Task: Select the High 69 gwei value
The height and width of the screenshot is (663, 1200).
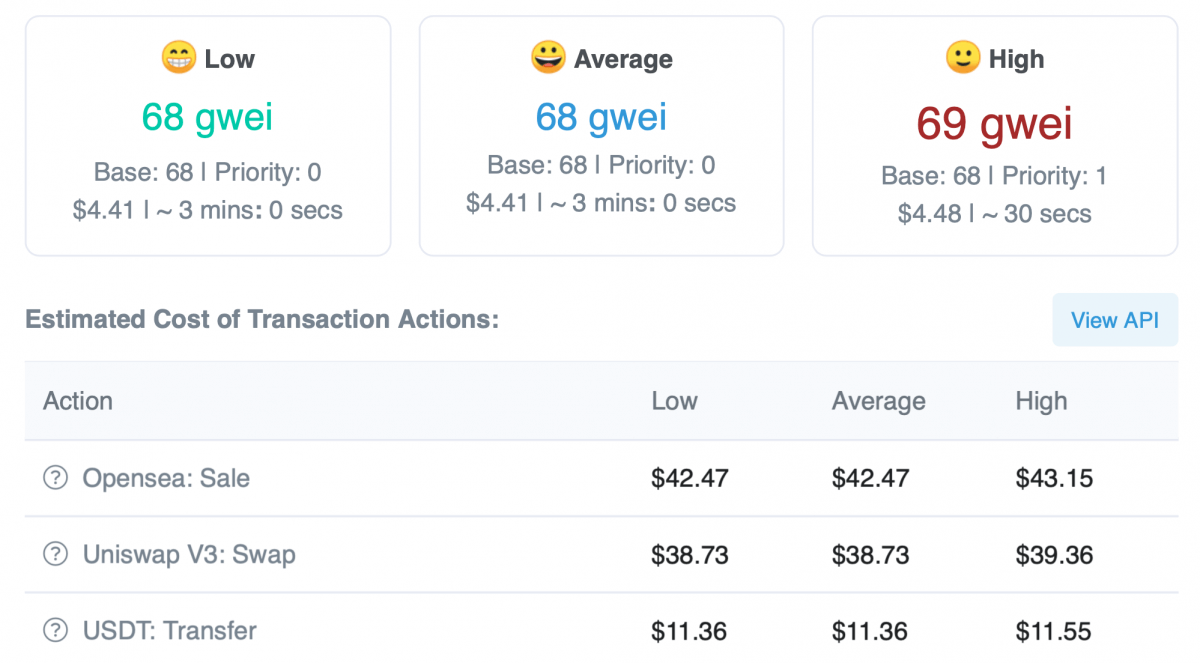Action: click(x=994, y=124)
